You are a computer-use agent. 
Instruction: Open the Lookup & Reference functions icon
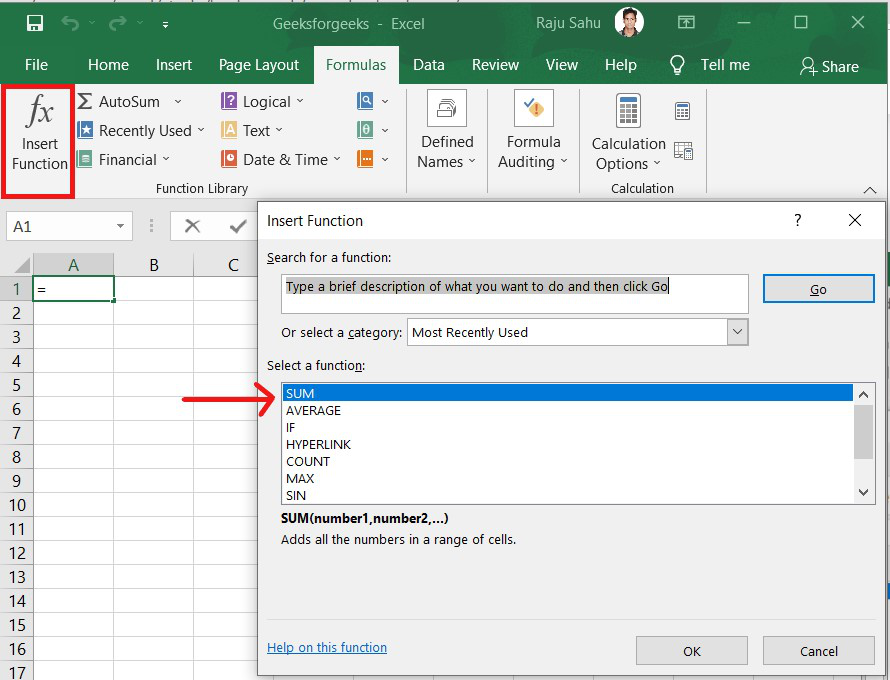[365, 101]
